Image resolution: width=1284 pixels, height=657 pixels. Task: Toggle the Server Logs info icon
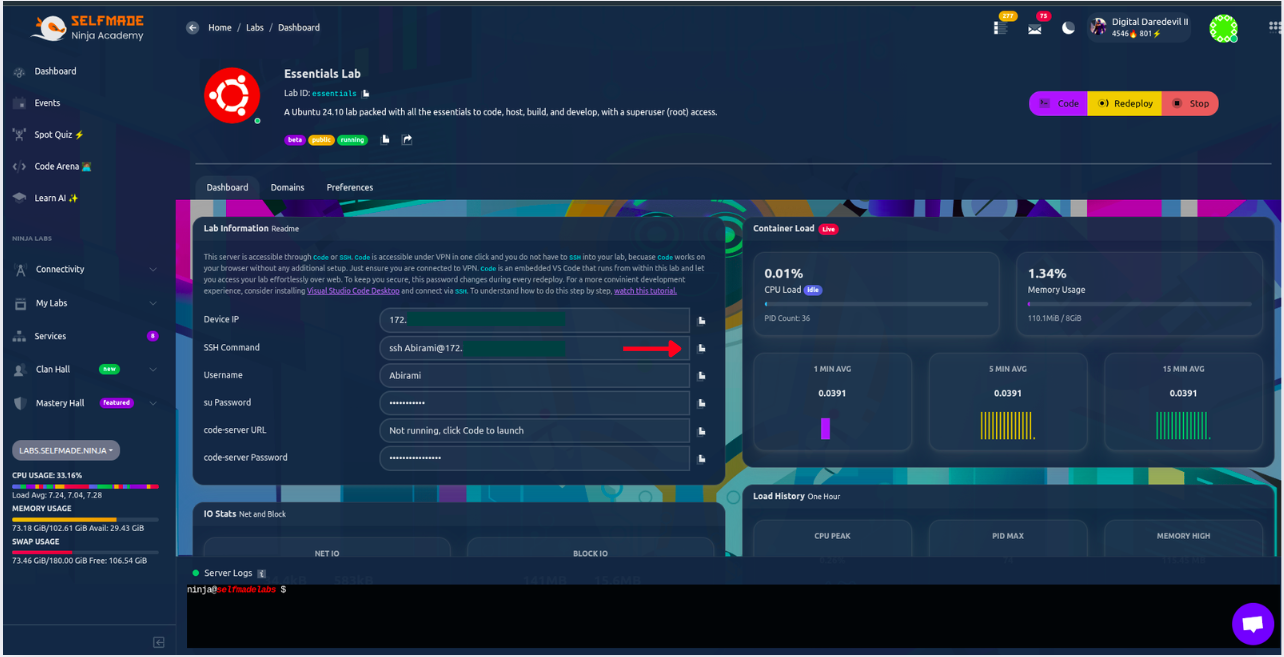(x=262, y=574)
